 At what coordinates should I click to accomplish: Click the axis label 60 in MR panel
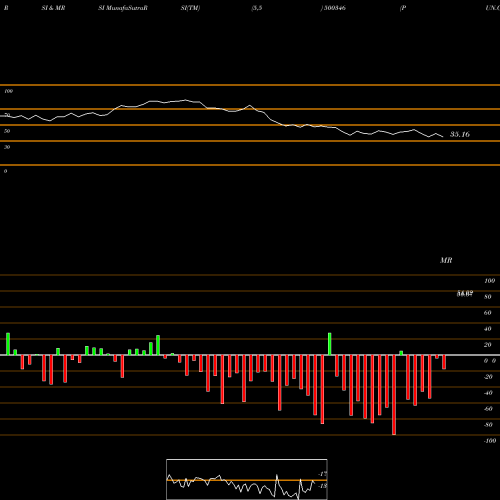(x=488, y=313)
